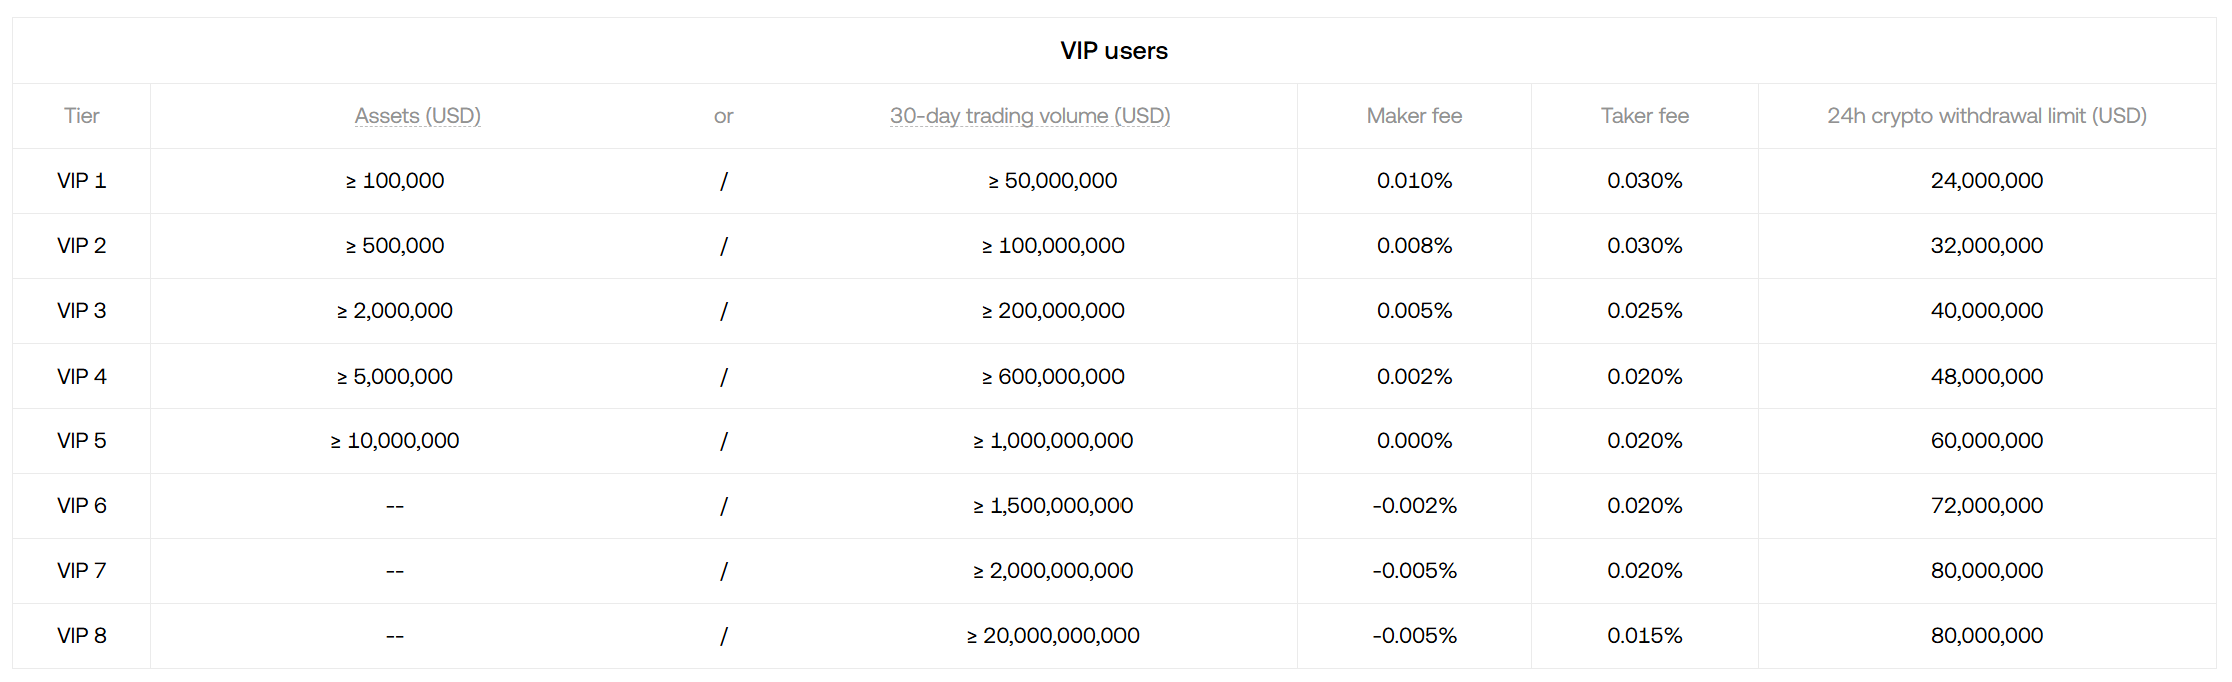
Task: Click the Assets (USD) column header
Action: pyautogui.click(x=417, y=116)
